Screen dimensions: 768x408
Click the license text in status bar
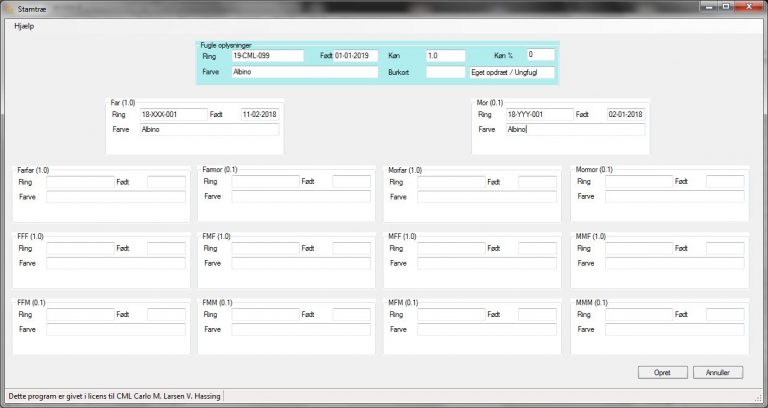[x=115, y=396]
